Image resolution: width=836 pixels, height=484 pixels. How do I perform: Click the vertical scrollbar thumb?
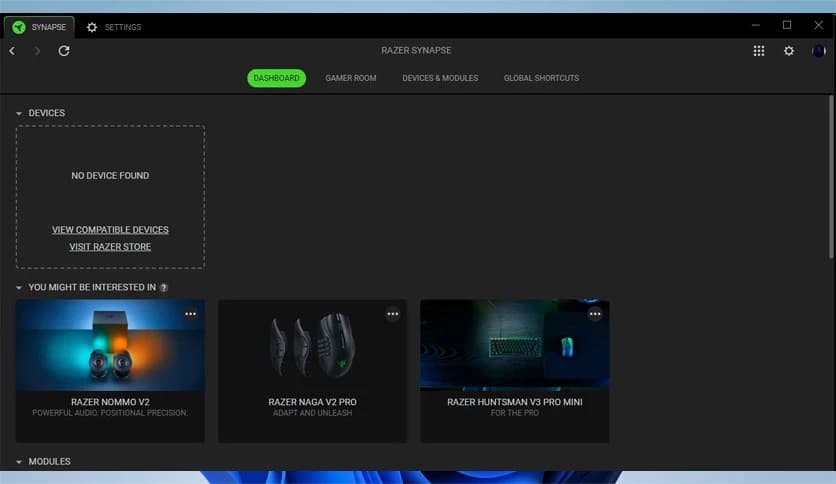(x=831, y=177)
